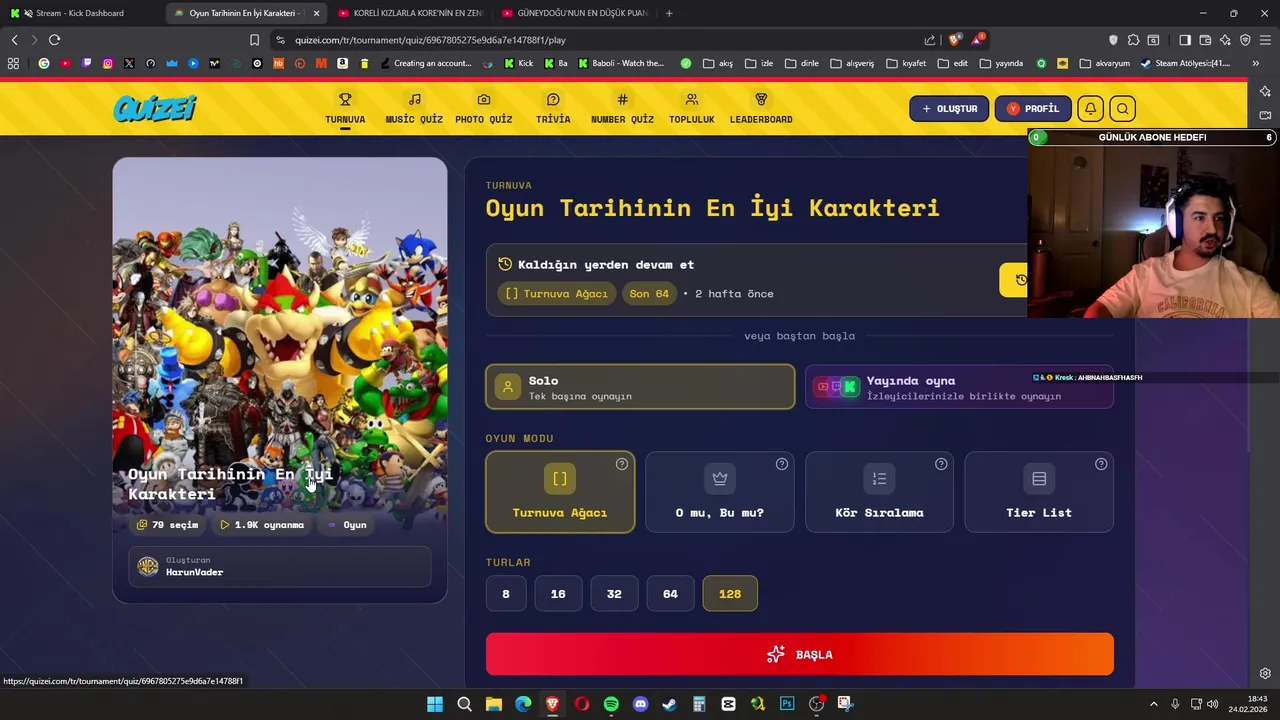Show help for Turnuva Ağacı mode
This screenshot has width=1280, height=720.
point(622,464)
